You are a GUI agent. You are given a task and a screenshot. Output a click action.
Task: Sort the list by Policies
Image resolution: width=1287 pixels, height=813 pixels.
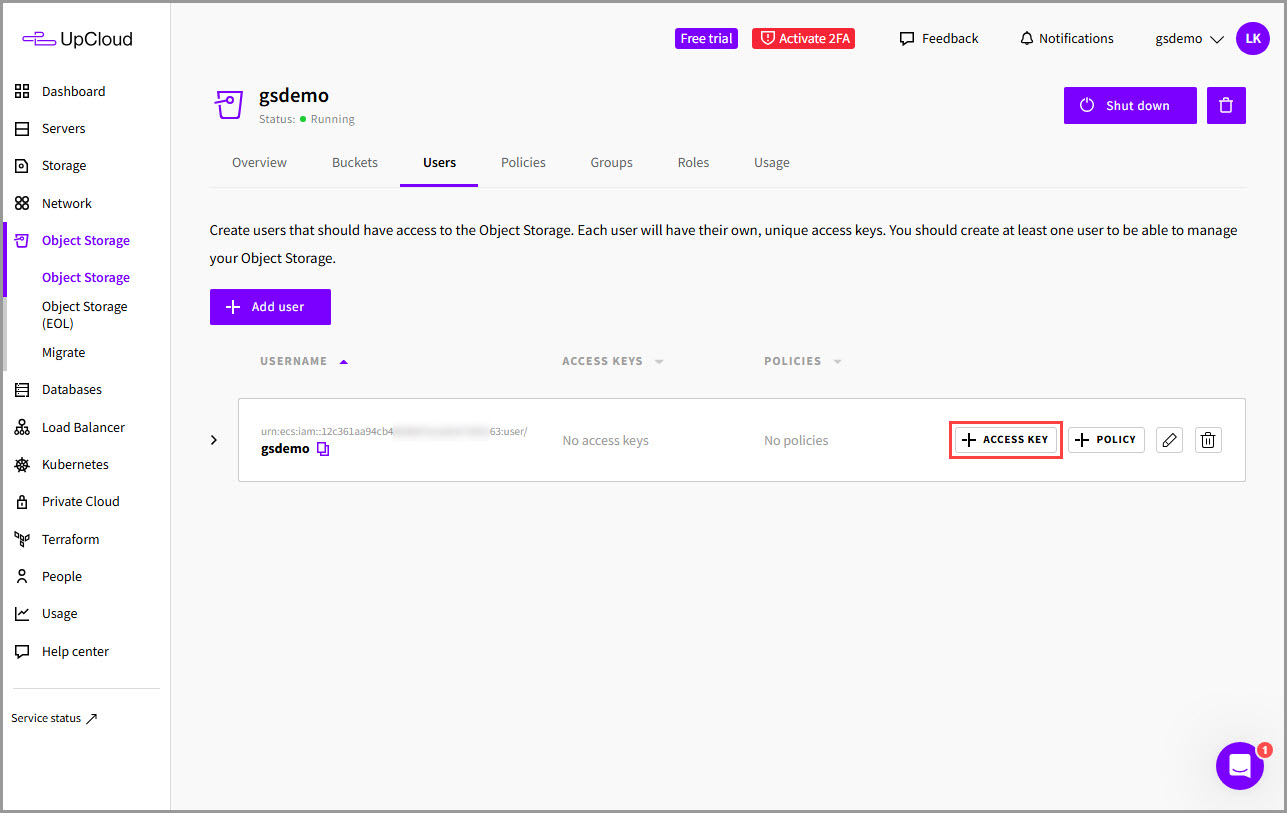tap(803, 361)
